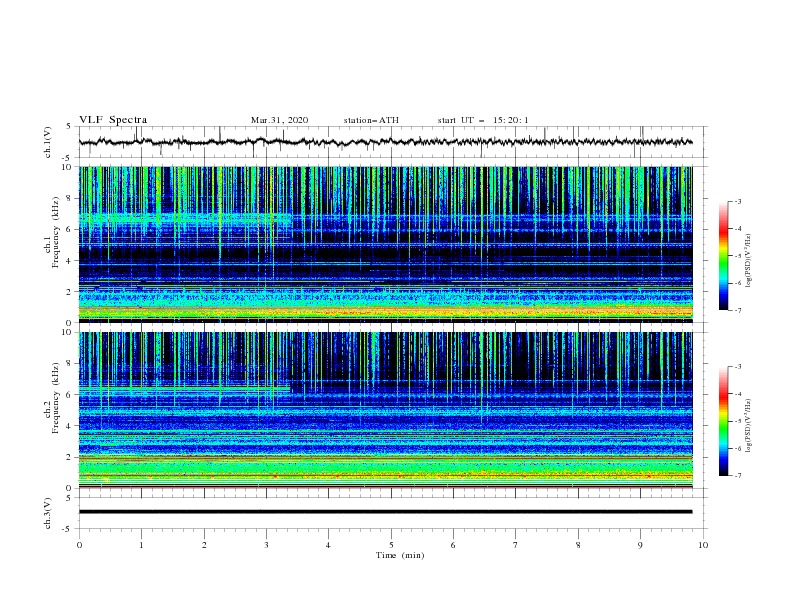Click the '-7' label on ch.2 colorbar
This screenshot has height=612, width=792.
tap(737, 475)
